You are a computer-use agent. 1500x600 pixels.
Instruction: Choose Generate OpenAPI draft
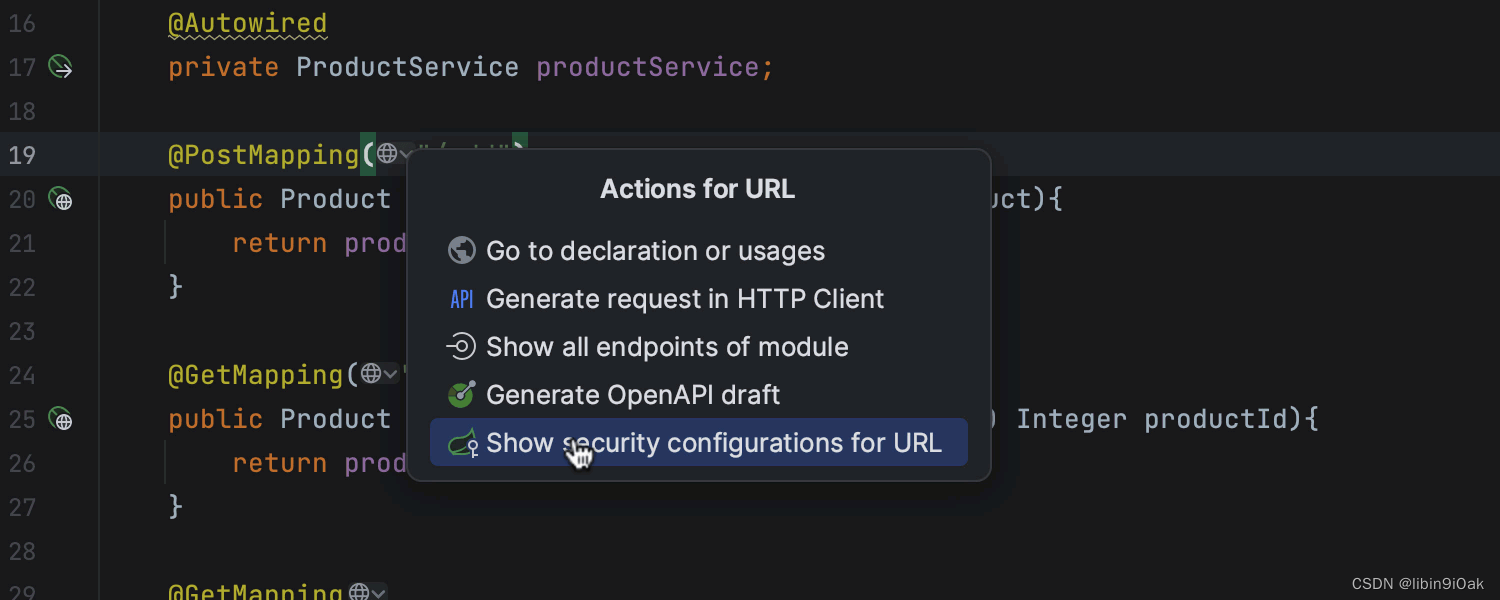[633, 395]
